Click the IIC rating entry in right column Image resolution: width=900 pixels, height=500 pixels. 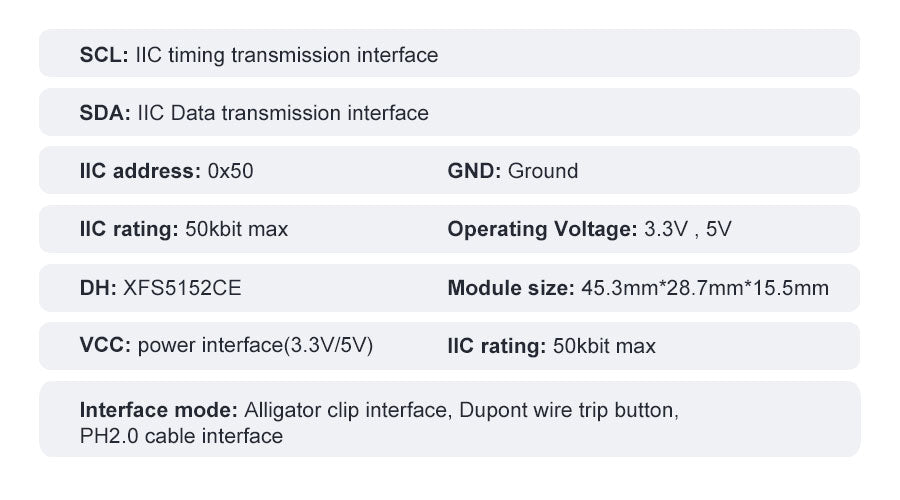tap(551, 346)
